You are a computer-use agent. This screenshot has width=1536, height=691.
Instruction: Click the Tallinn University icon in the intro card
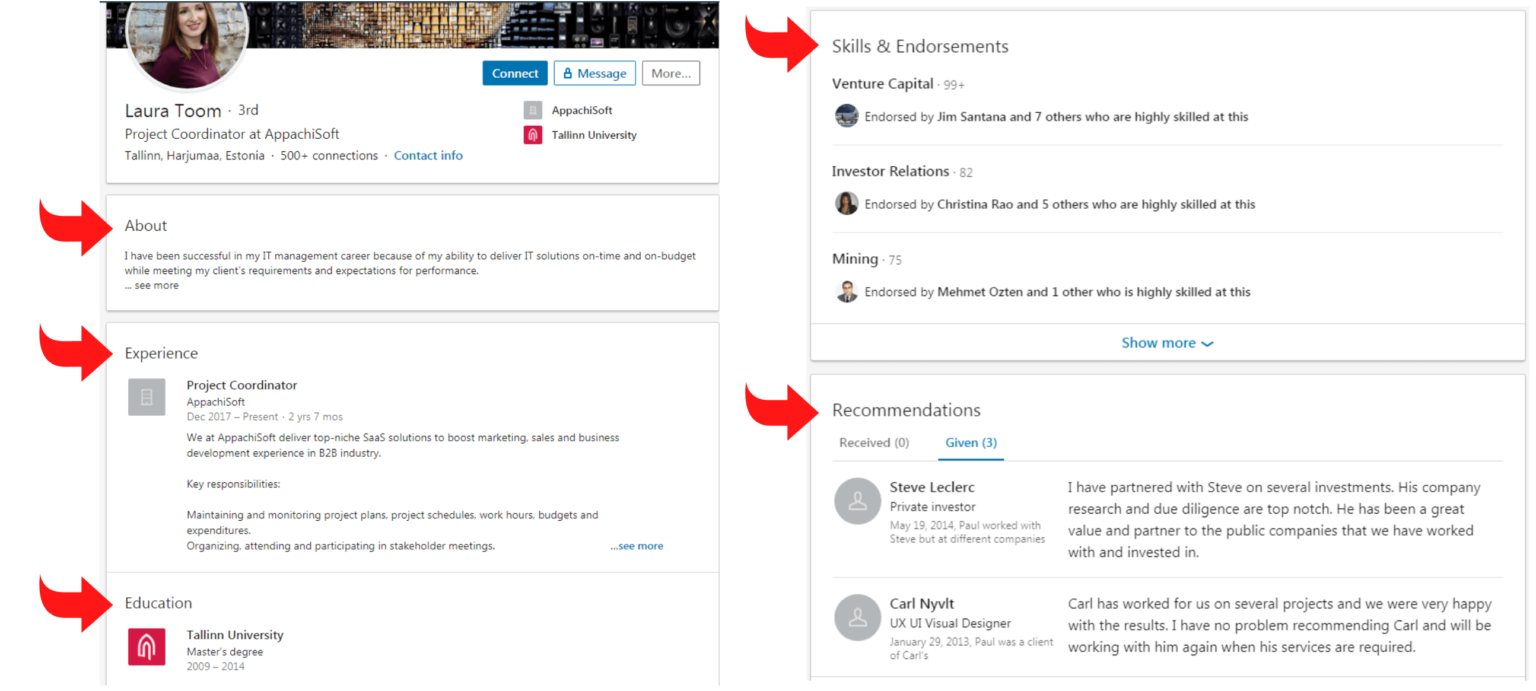point(533,134)
